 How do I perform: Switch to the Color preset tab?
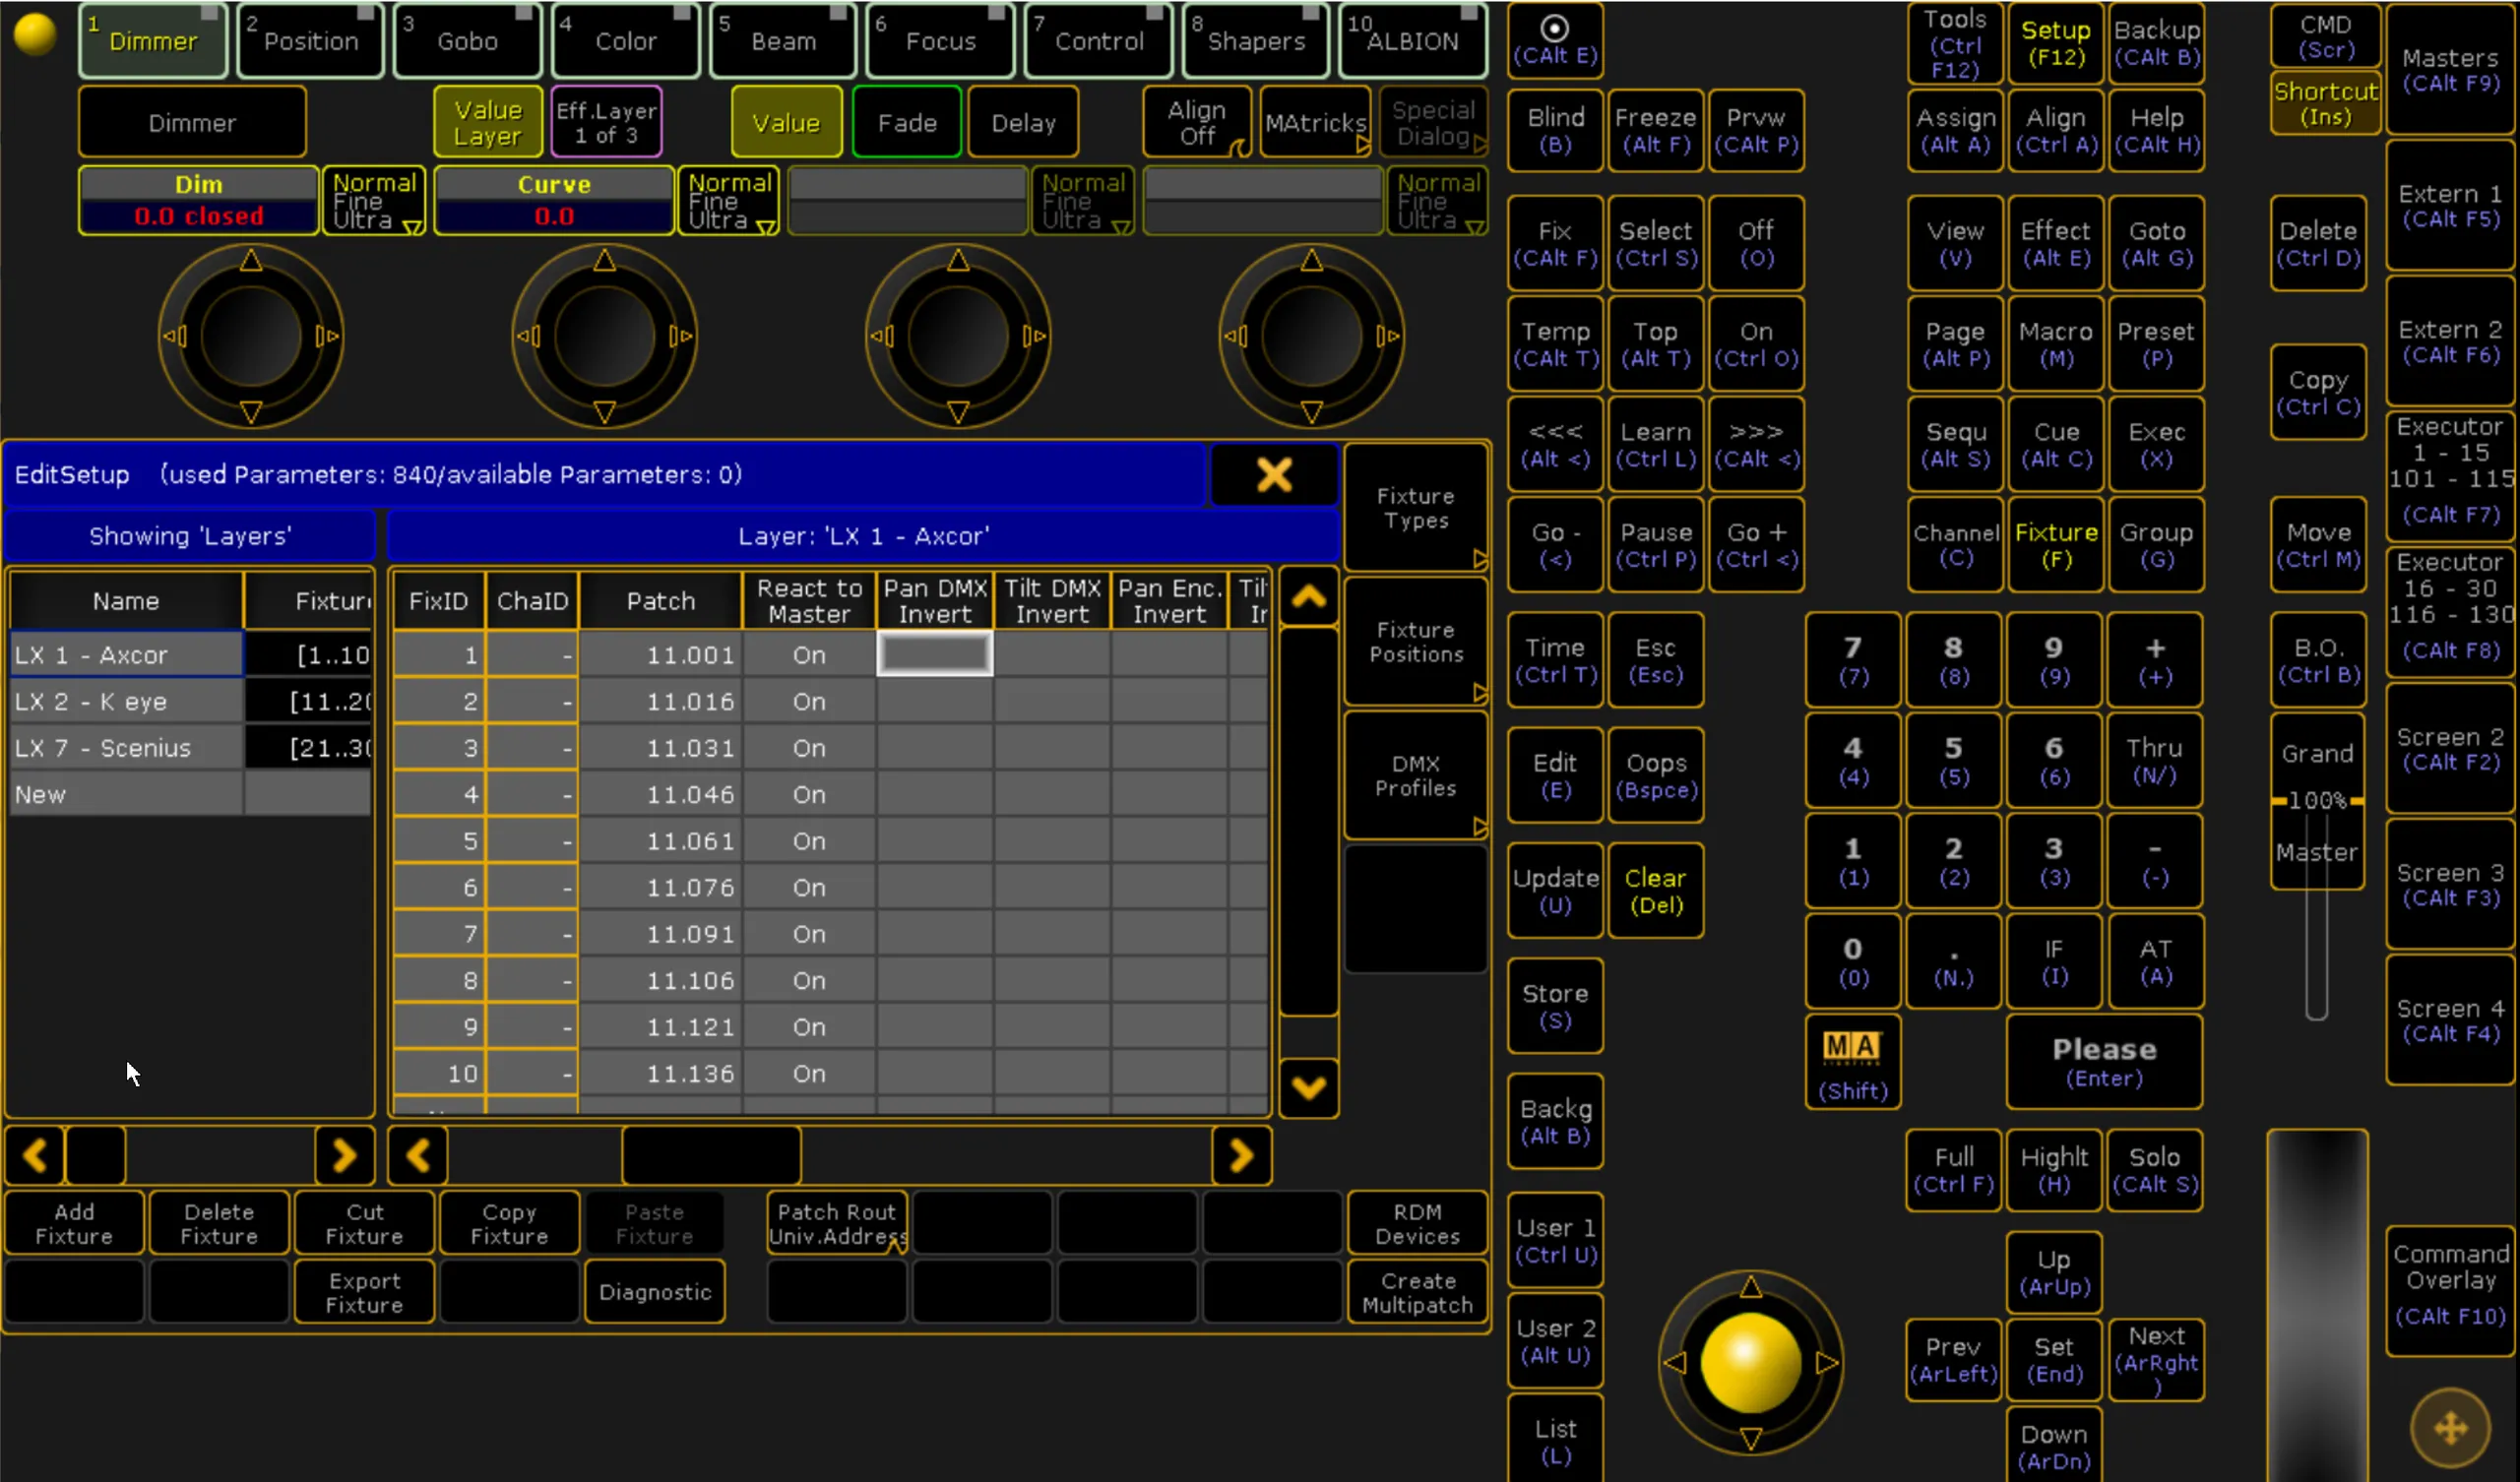(x=625, y=40)
